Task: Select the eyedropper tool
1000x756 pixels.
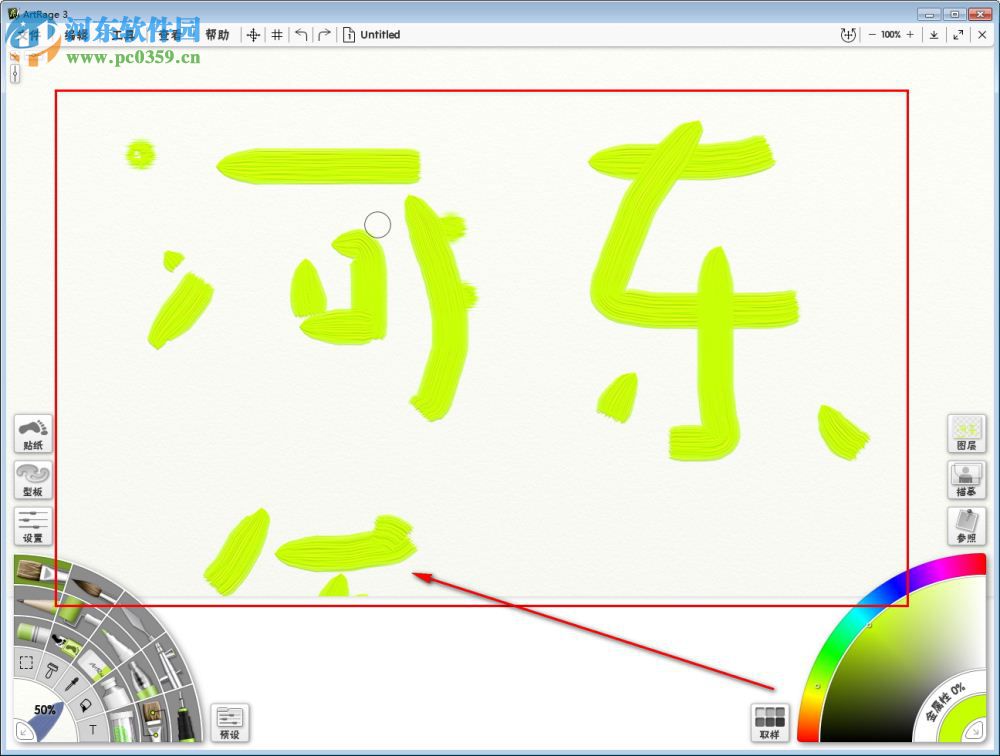Action: pyautogui.click(x=70, y=684)
